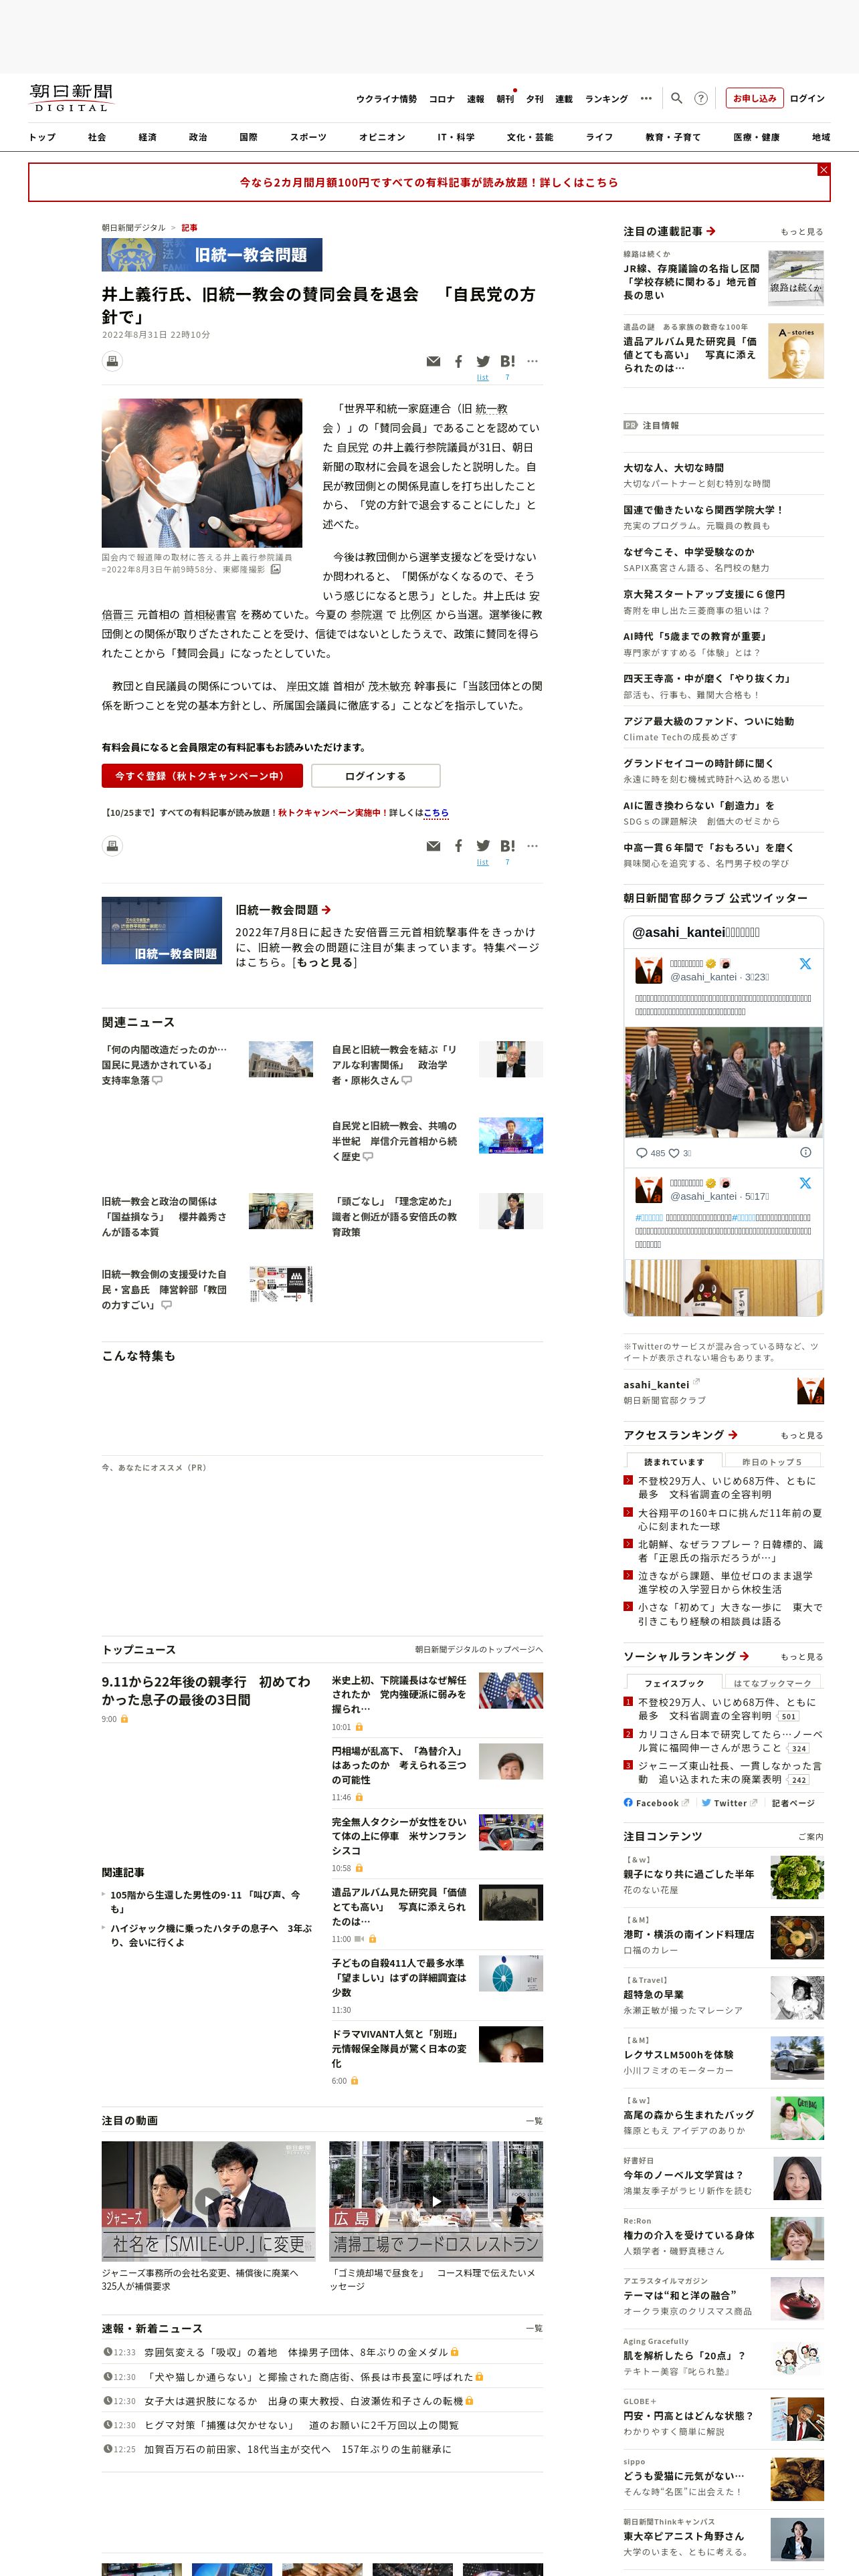Select 政治 navigation category
The height and width of the screenshot is (2576, 859).
tap(198, 137)
